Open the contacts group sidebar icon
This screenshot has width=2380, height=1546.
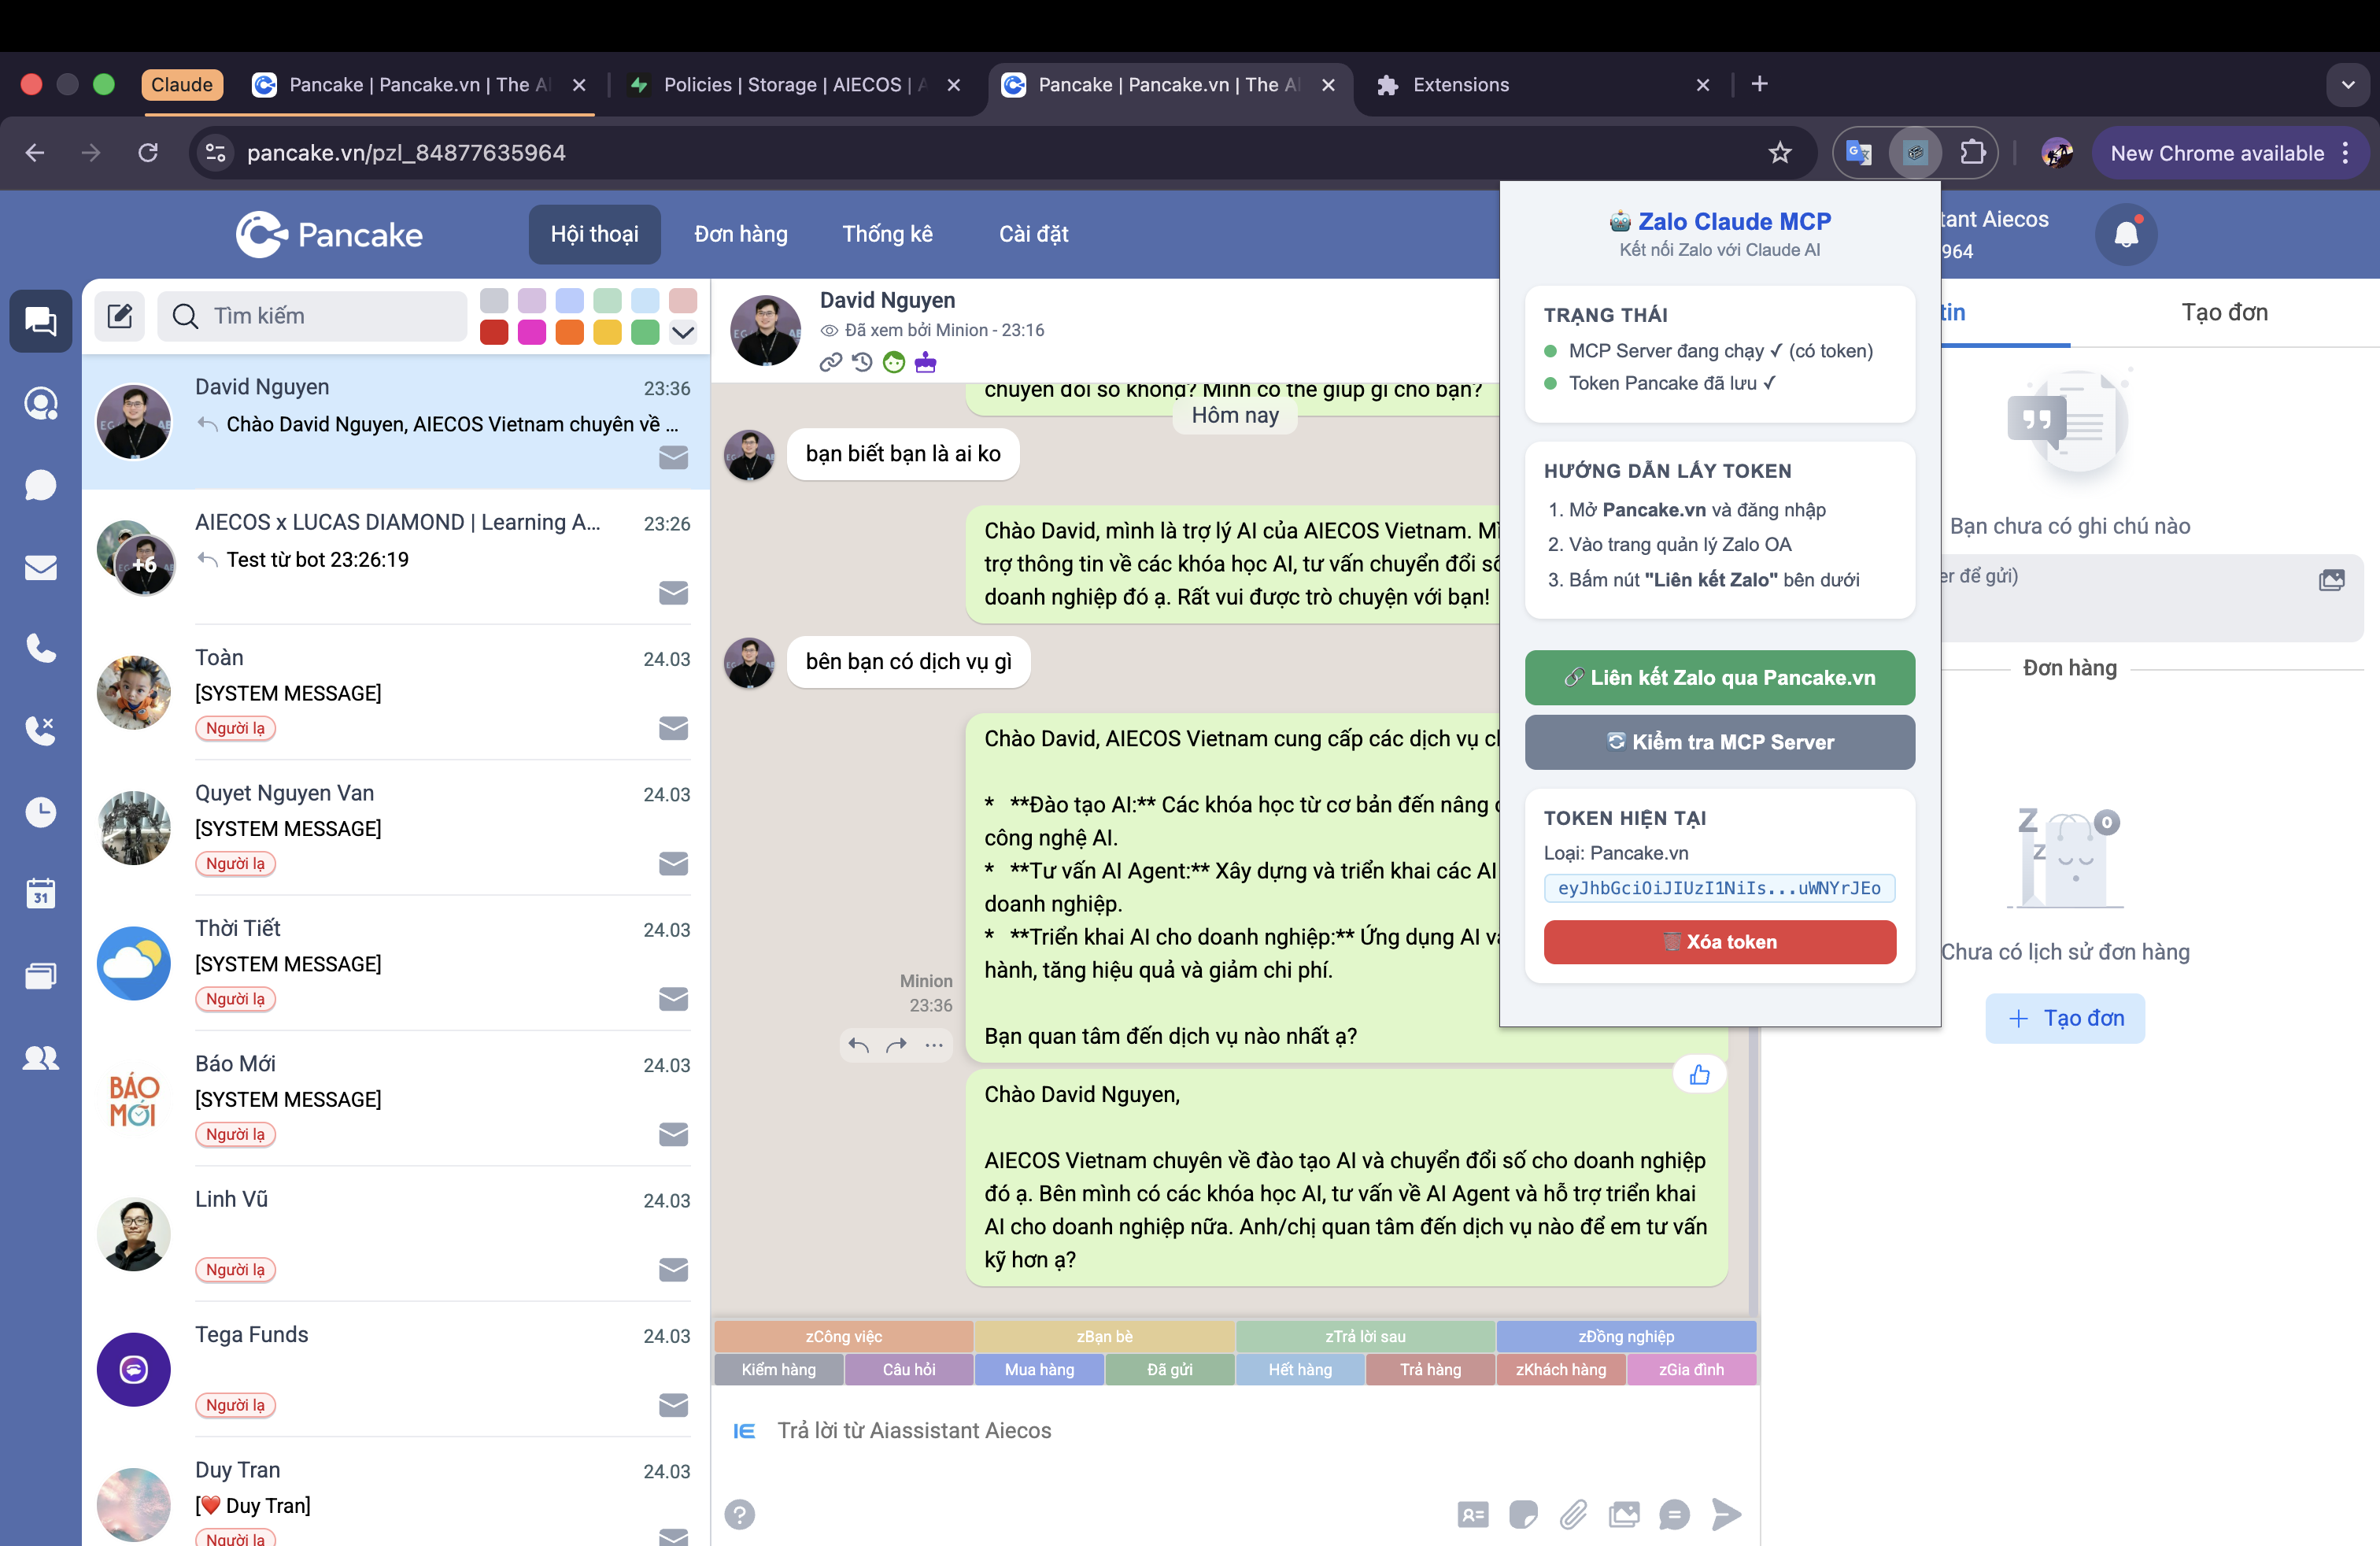click(40, 1057)
